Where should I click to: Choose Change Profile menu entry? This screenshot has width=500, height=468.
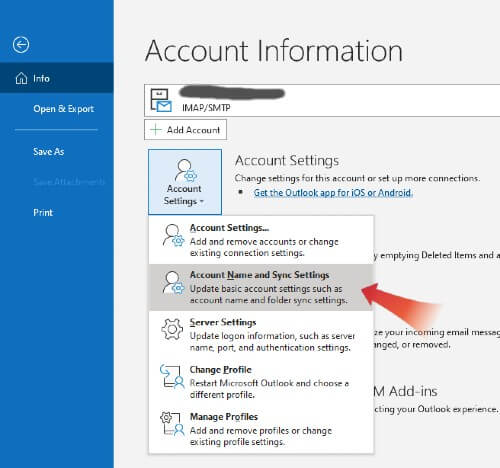[261, 382]
